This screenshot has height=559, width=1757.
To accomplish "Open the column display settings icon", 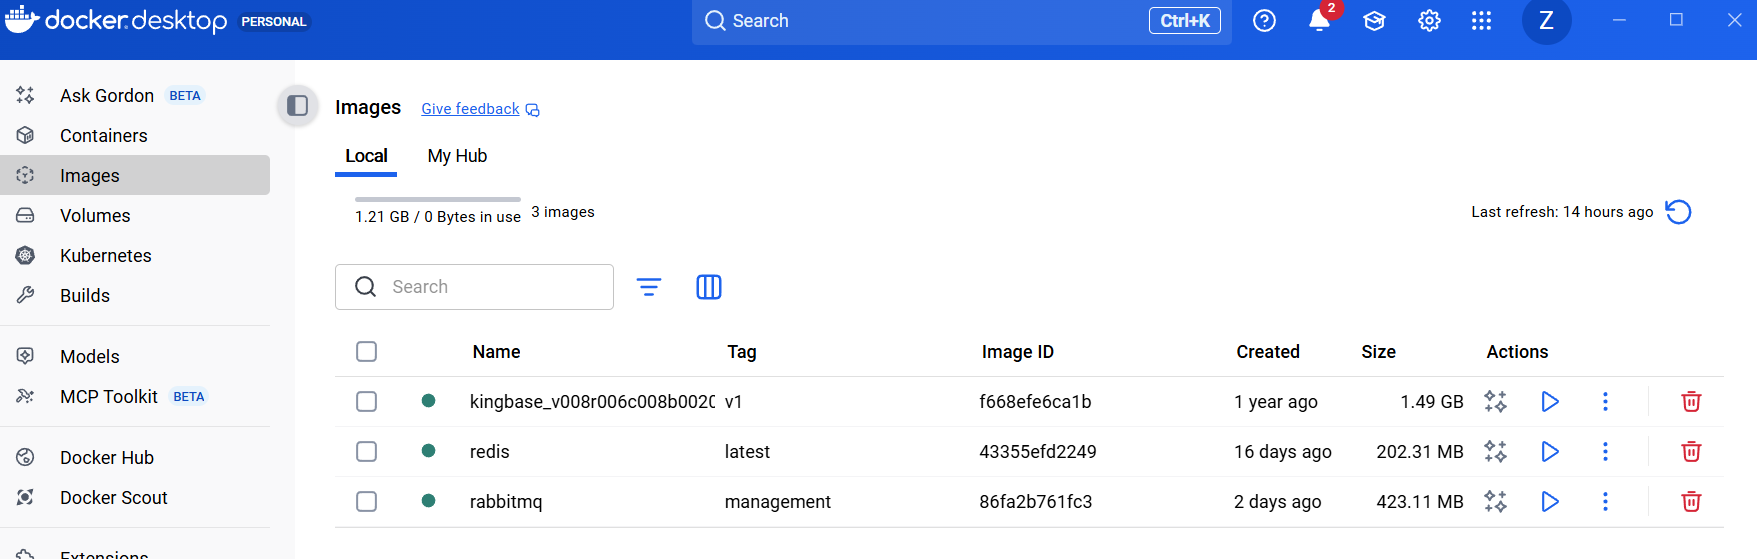I will click(709, 287).
